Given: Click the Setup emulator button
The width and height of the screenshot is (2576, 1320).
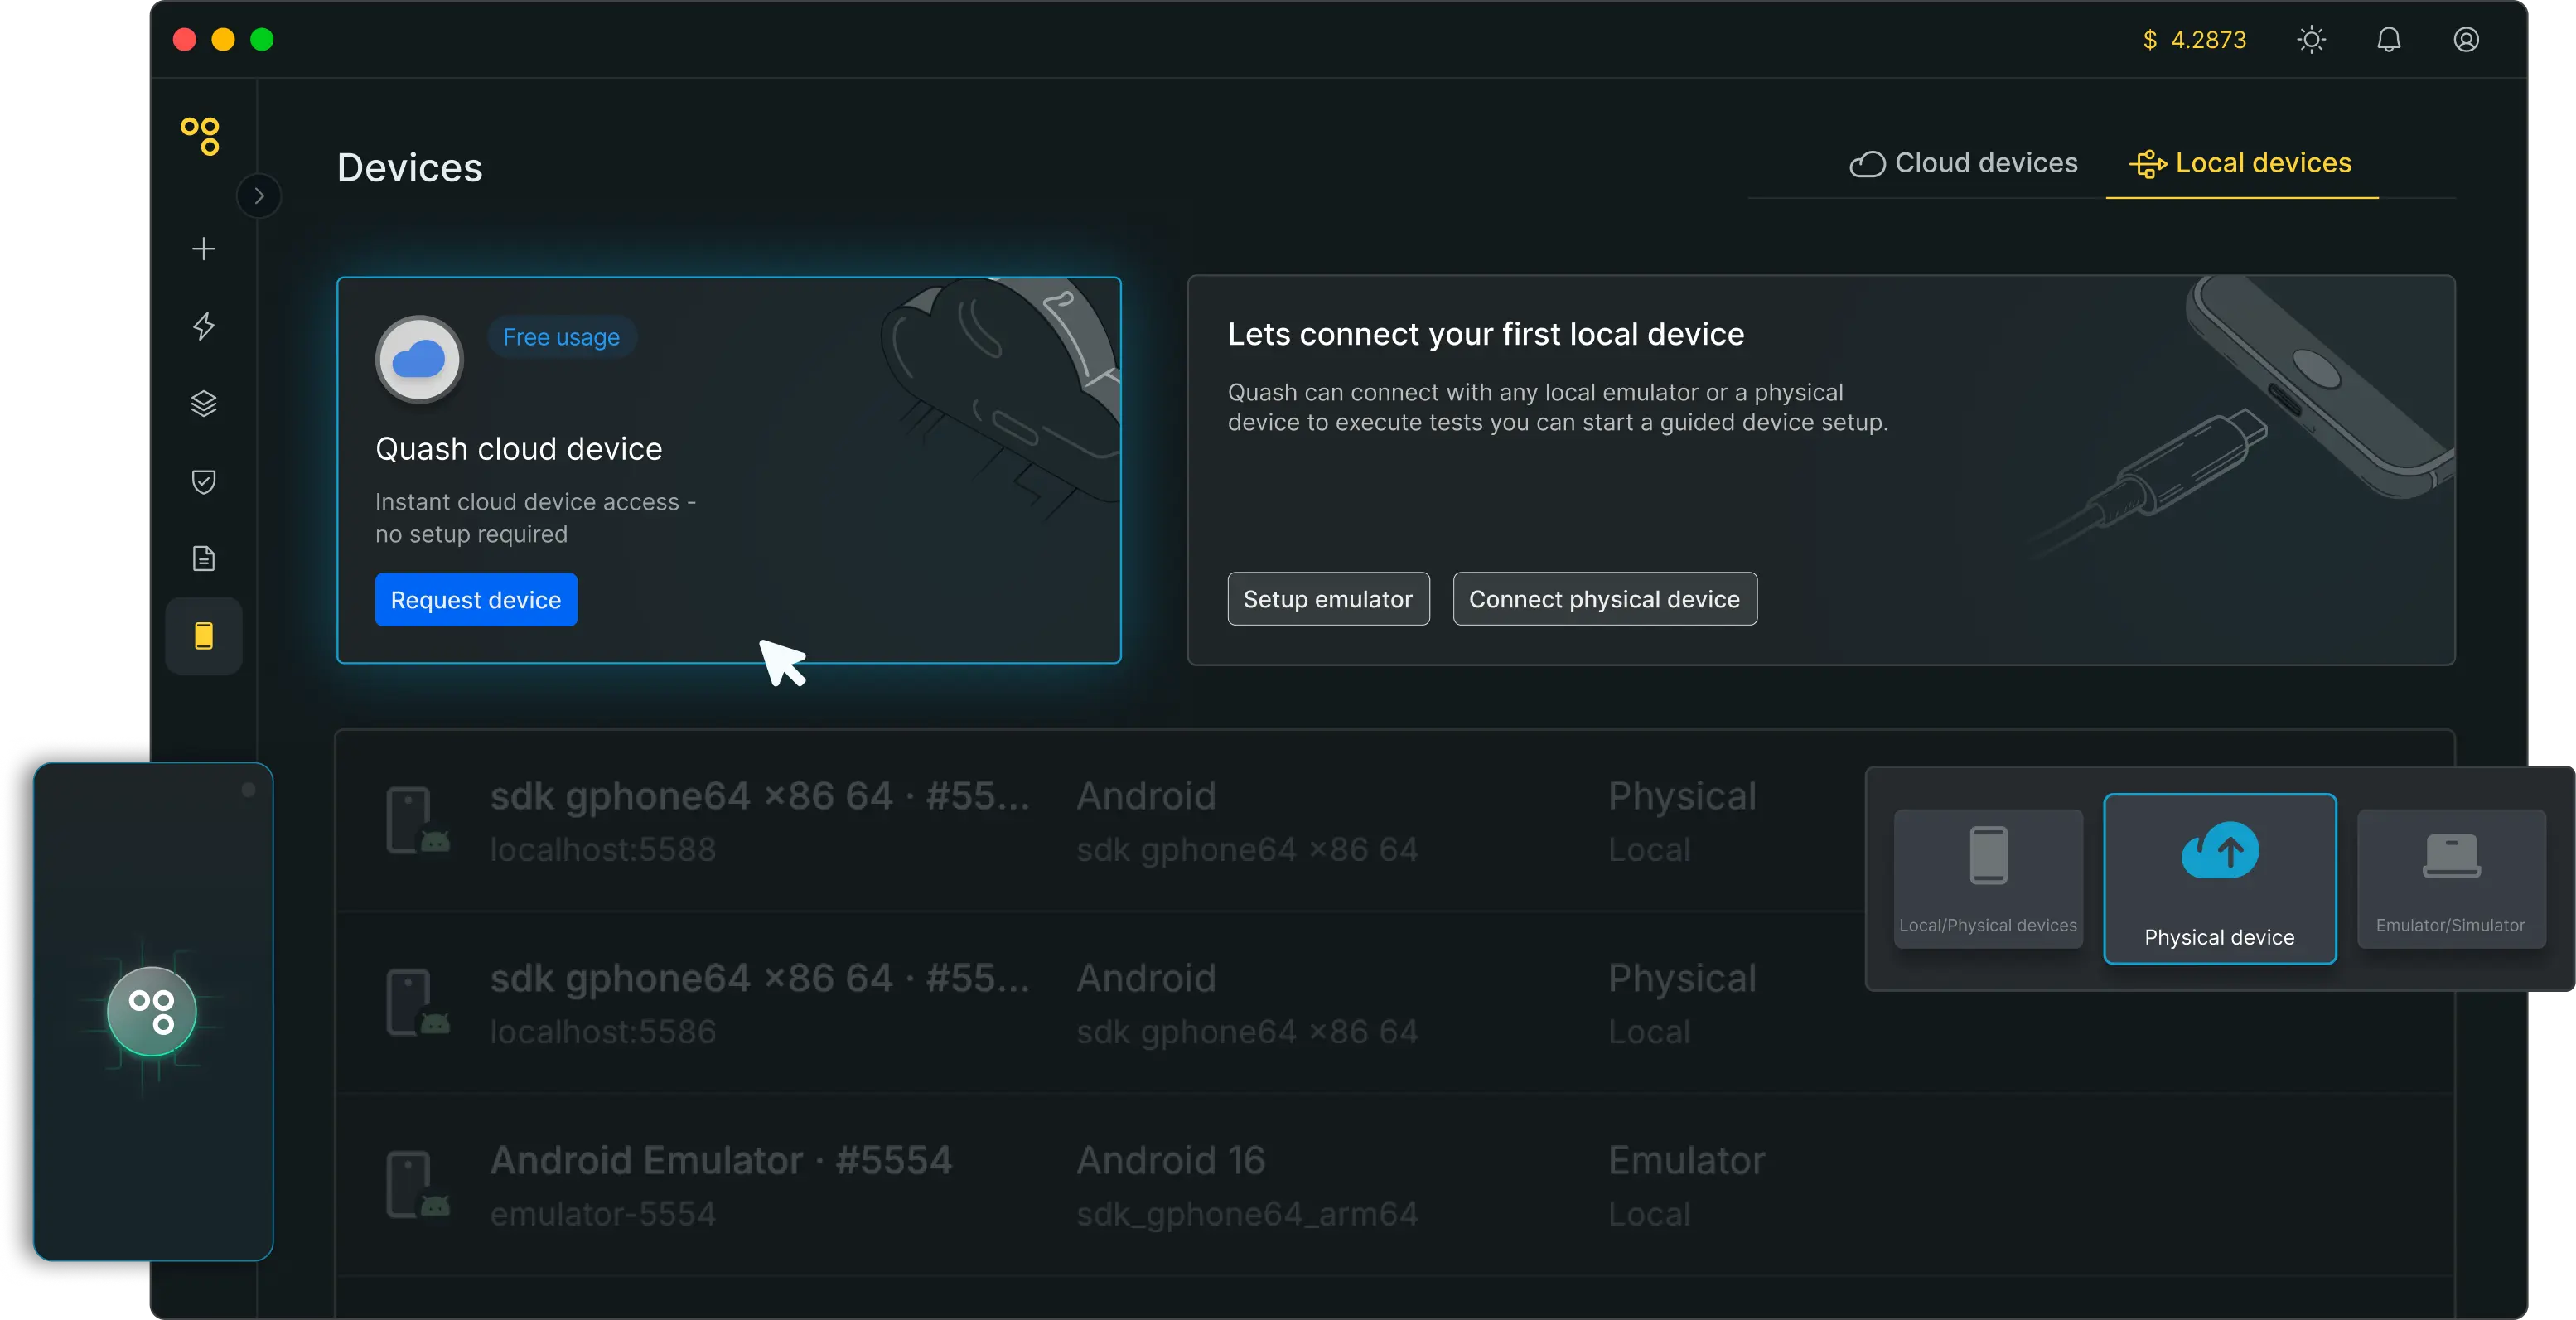Looking at the screenshot, I should point(1328,598).
